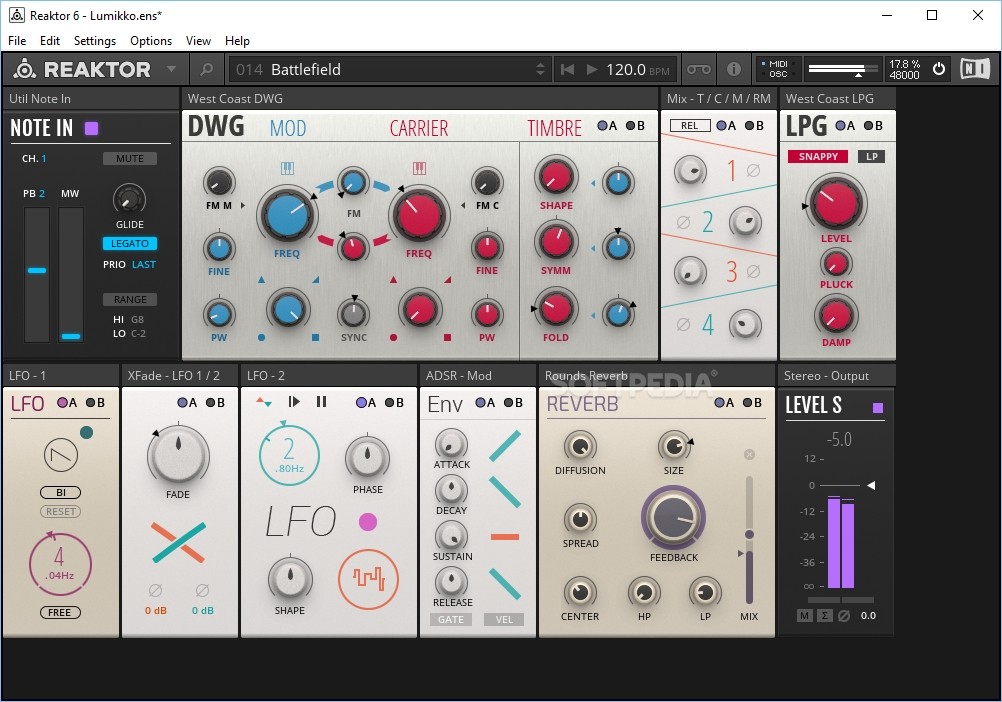Click the up/down arrows icon in LFO 2
This screenshot has height=702, width=1002.
(x=264, y=402)
